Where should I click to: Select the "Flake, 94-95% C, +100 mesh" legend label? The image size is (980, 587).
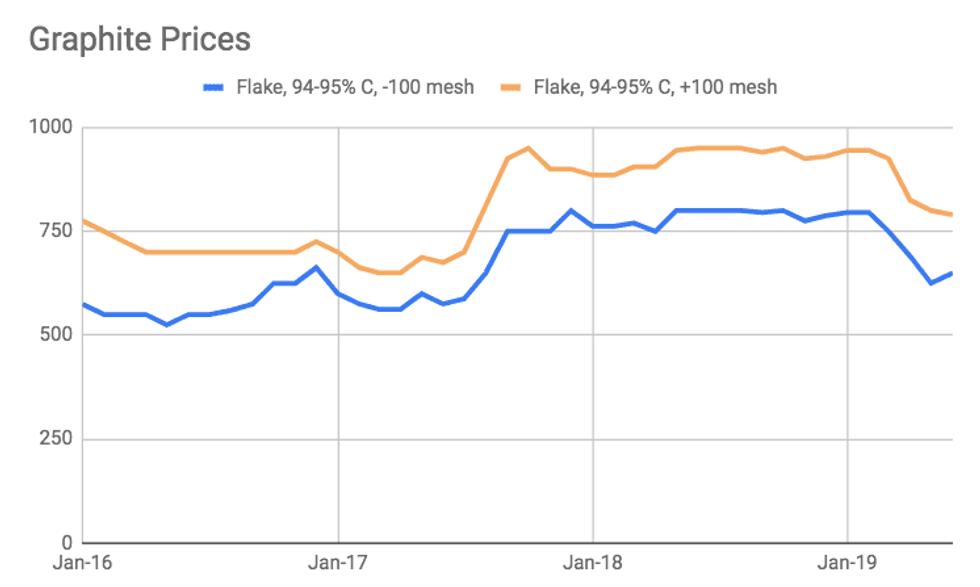pos(655,87)
